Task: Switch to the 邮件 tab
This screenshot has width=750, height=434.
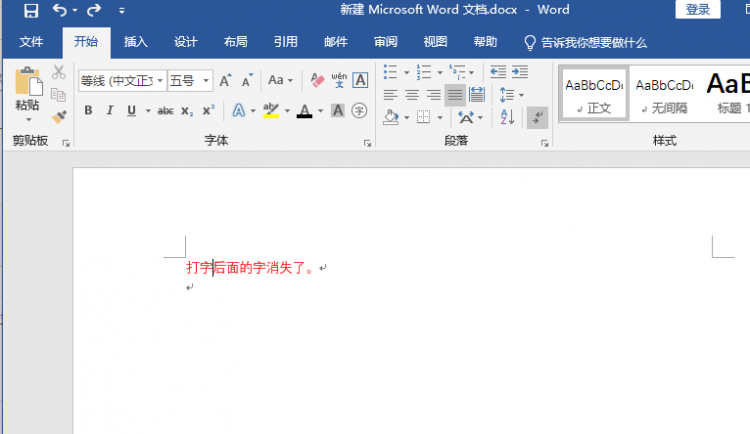Action: (336, 42)
